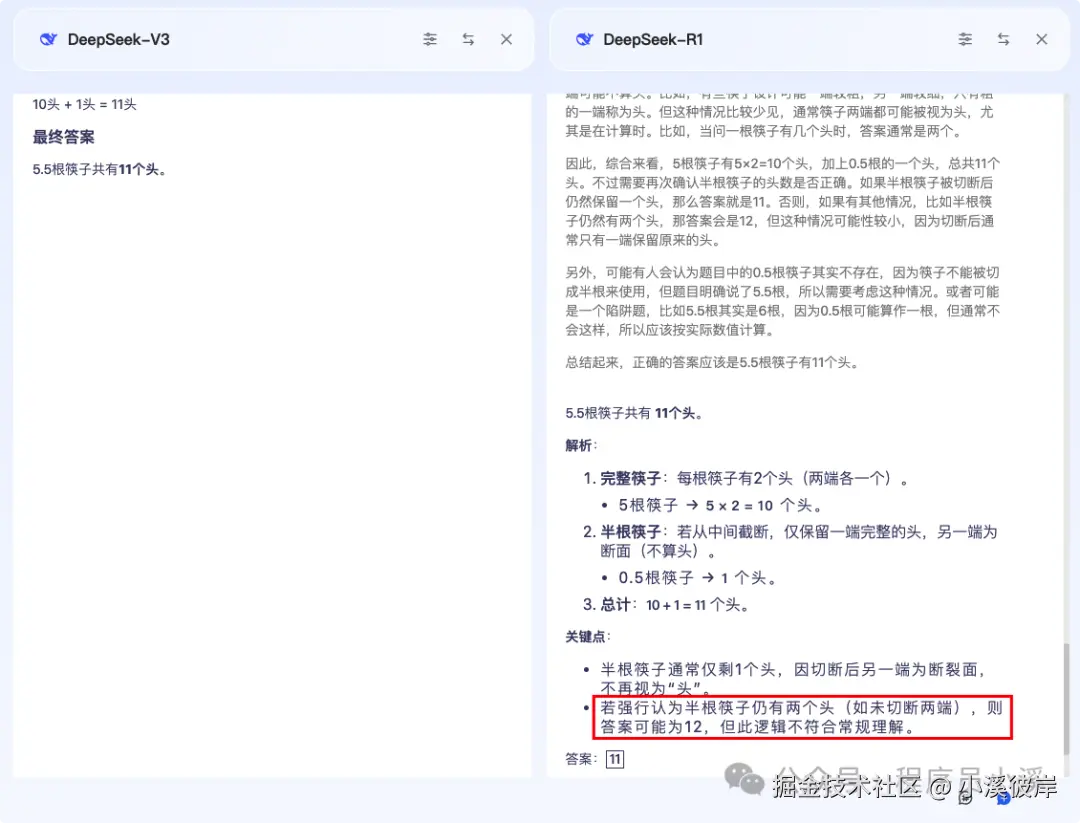Select the DeepSeek whale logo on the right panel
Screen dimensions: 1080x823
tap(583, 39)
